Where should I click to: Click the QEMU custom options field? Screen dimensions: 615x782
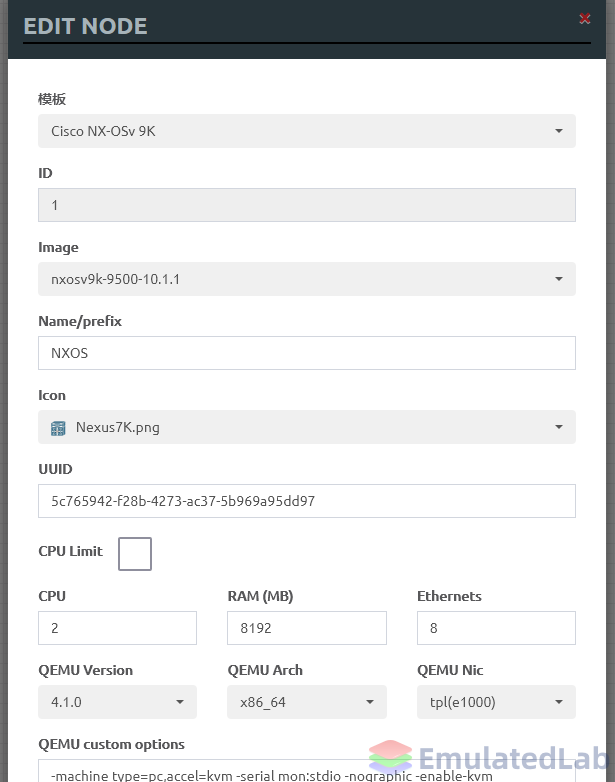tap(307, 771)
